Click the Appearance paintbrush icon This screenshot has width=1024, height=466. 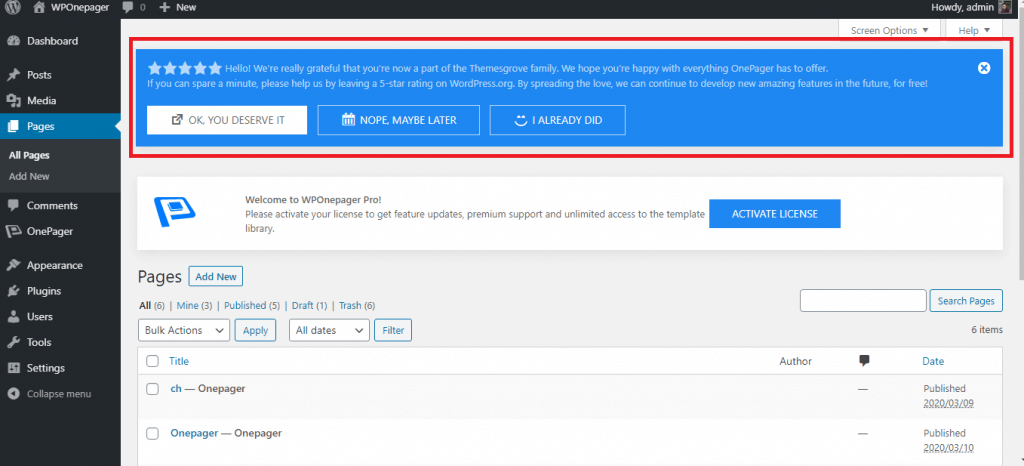pos(13,266)
